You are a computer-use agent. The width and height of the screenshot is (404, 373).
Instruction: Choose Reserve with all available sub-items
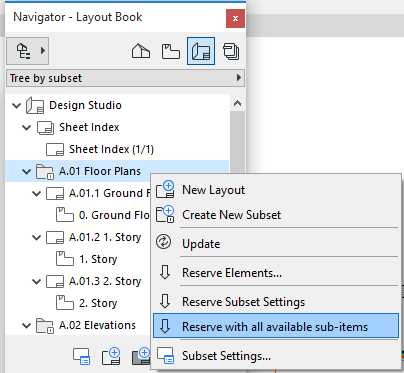[276, 326]
